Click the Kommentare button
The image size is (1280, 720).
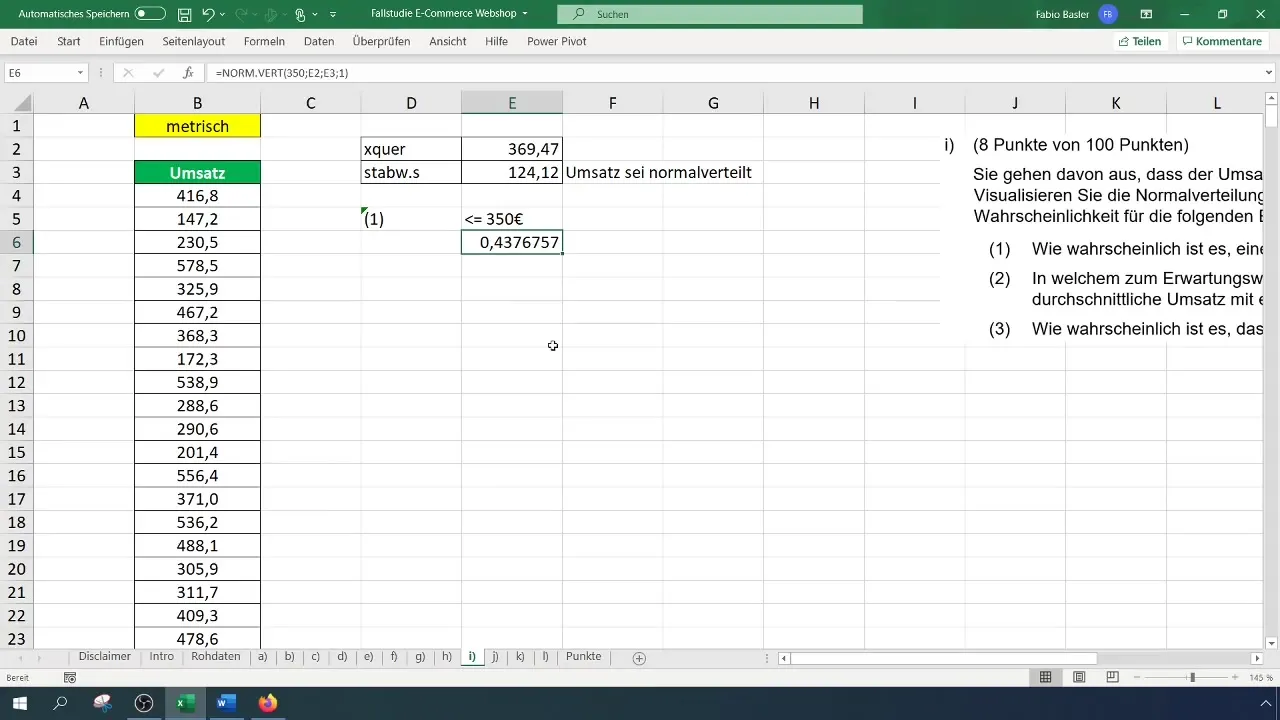click(x=1223, y=41)
